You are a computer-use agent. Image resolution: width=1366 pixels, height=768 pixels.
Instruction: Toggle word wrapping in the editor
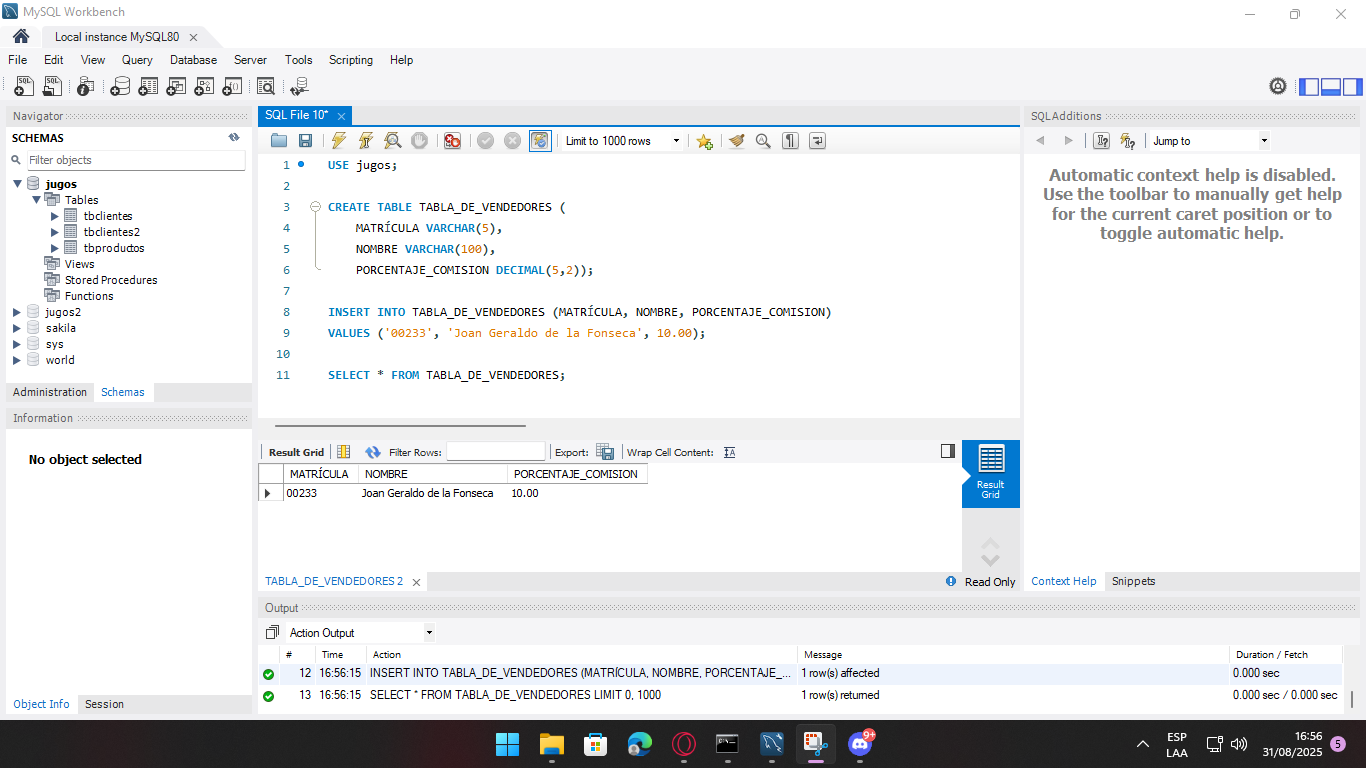(817, 141)
